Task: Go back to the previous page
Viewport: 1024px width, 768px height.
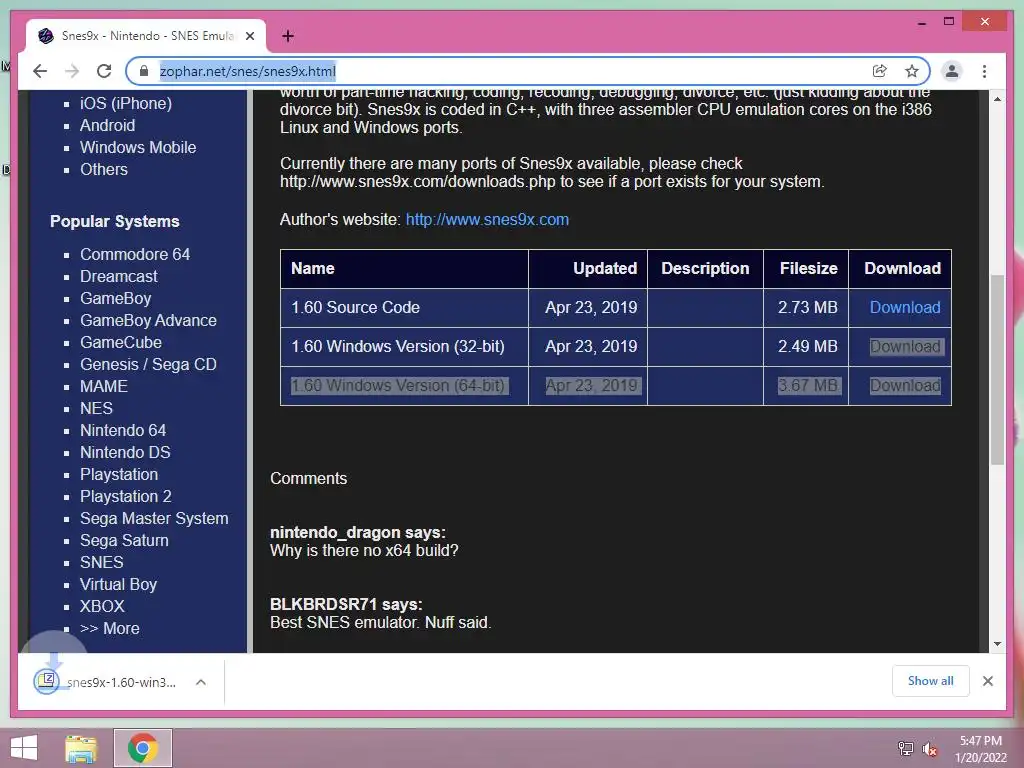Action: (x=40, y=71)
